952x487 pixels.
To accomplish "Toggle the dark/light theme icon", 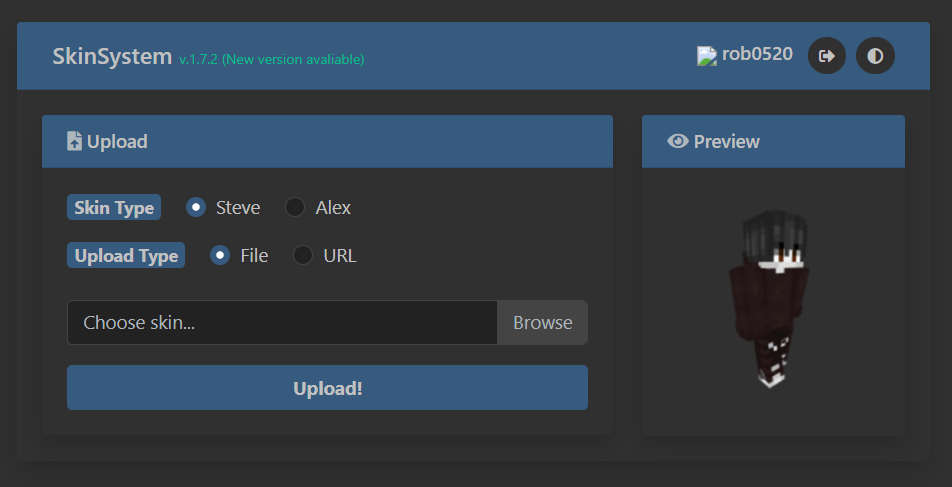I will tap(875, 56).
